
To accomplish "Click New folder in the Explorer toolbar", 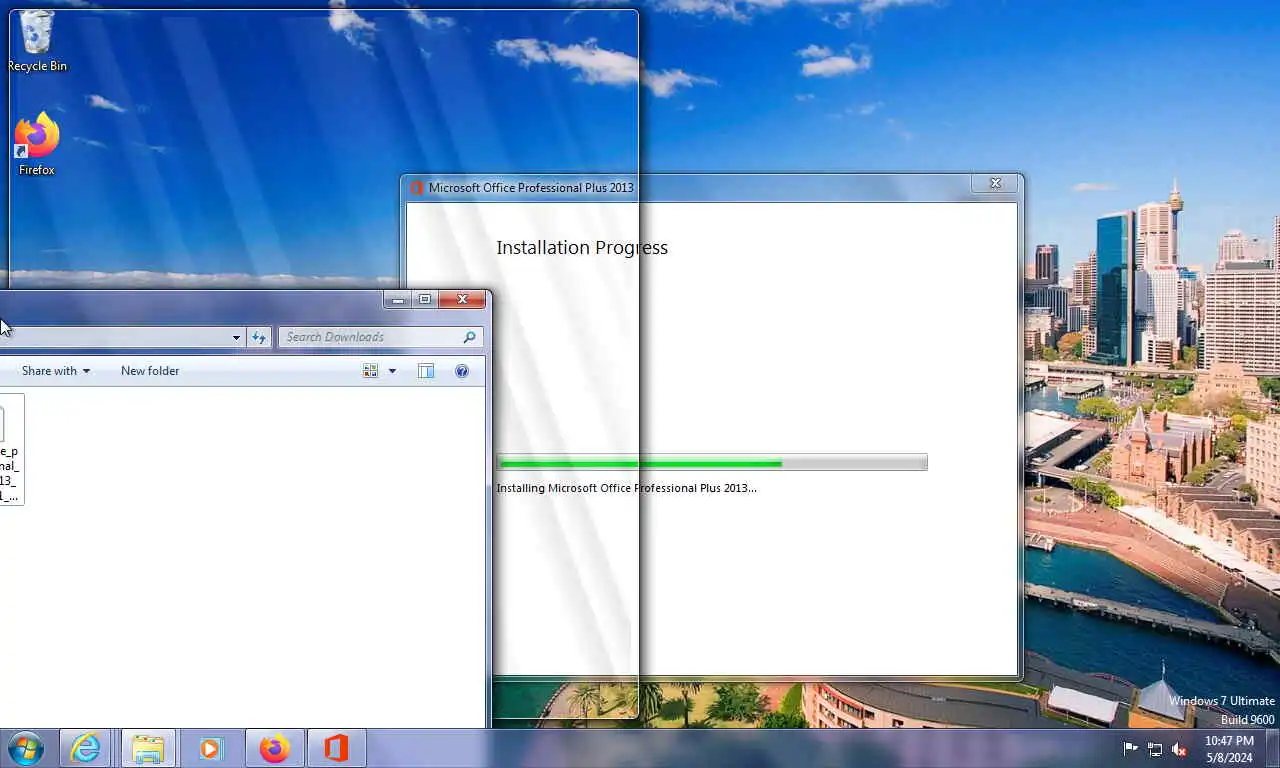I will pos(150,371).
